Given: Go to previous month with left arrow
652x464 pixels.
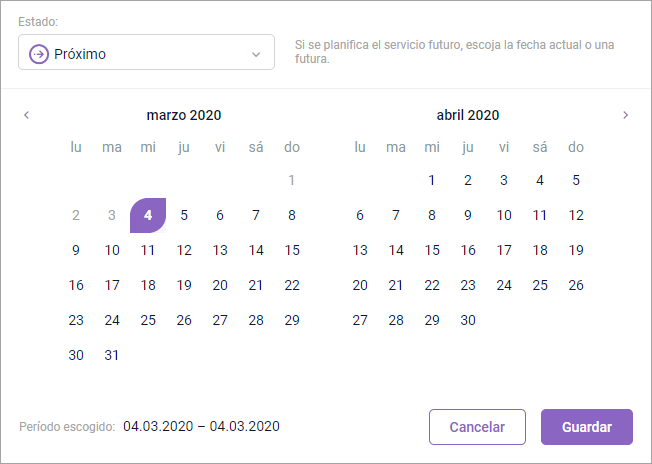Looking at the screenshot, I should pyautogui.click(x=27, y=115).
